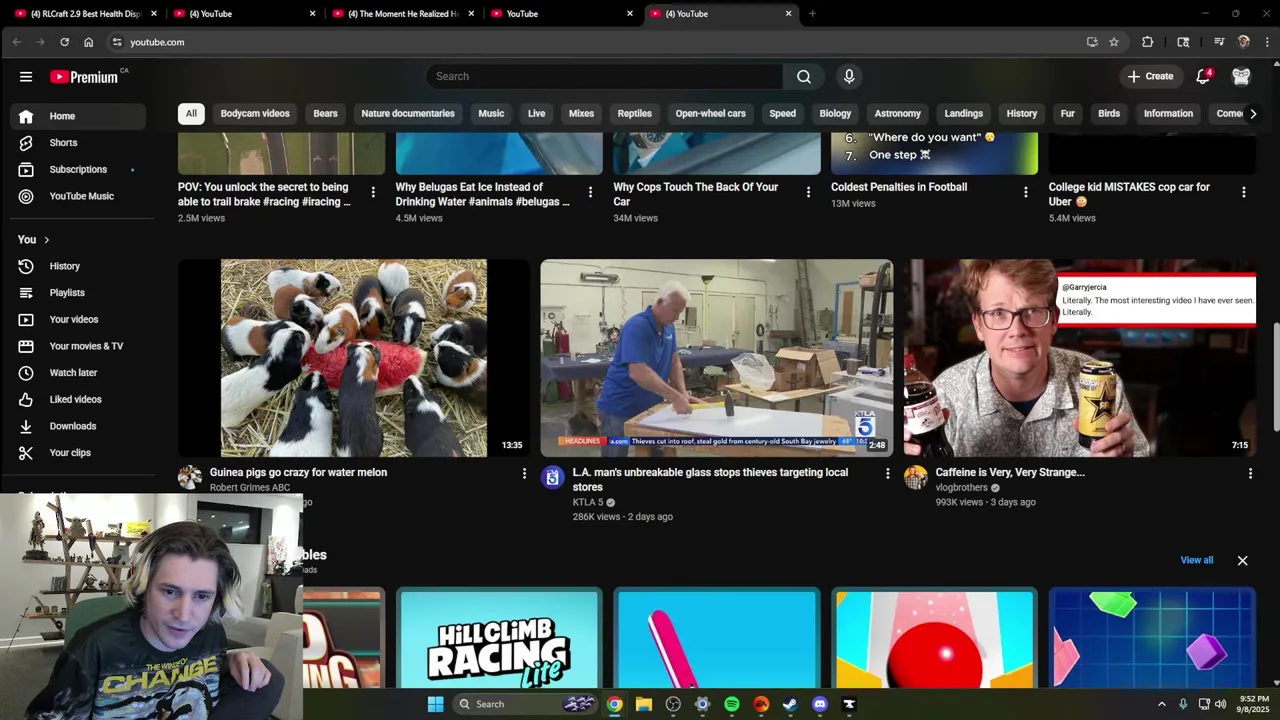Go to Home in the sidebar
1280x720 pixels.
click(x=77, y=116)
